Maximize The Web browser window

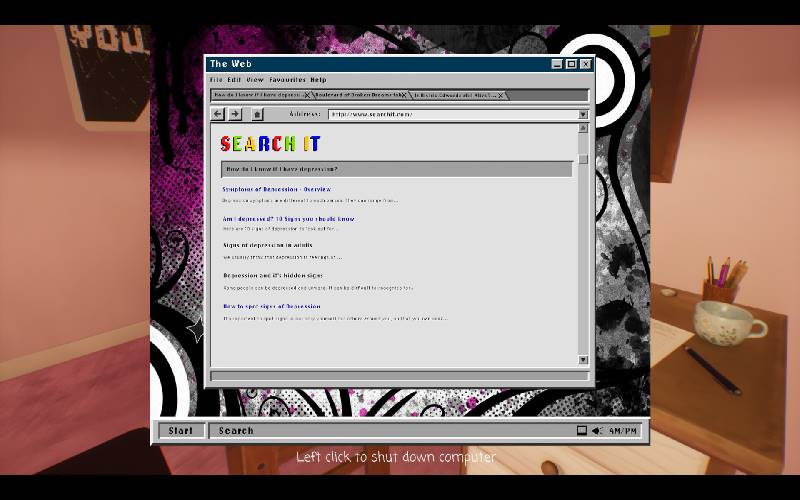coord(571,64)
